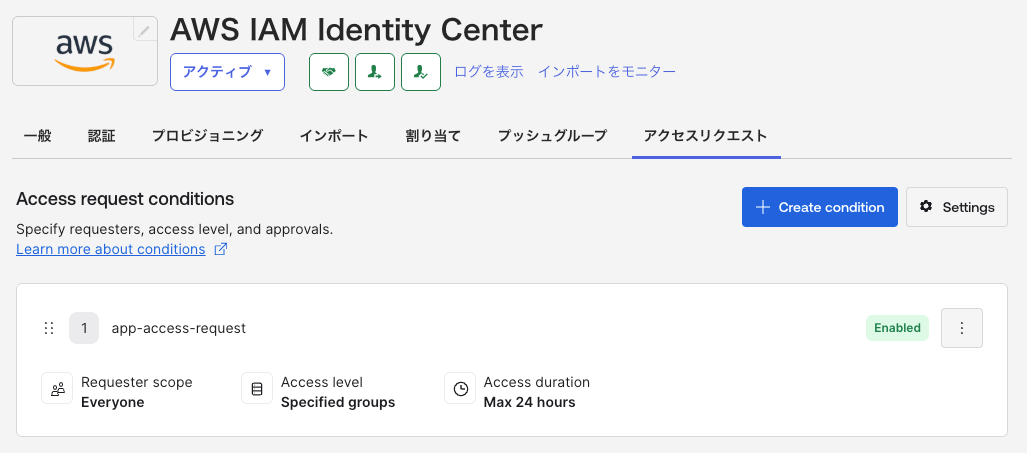Click the インポートをモニター link
The height and width of the screenshot is (453, 1027).
[607, 72]
